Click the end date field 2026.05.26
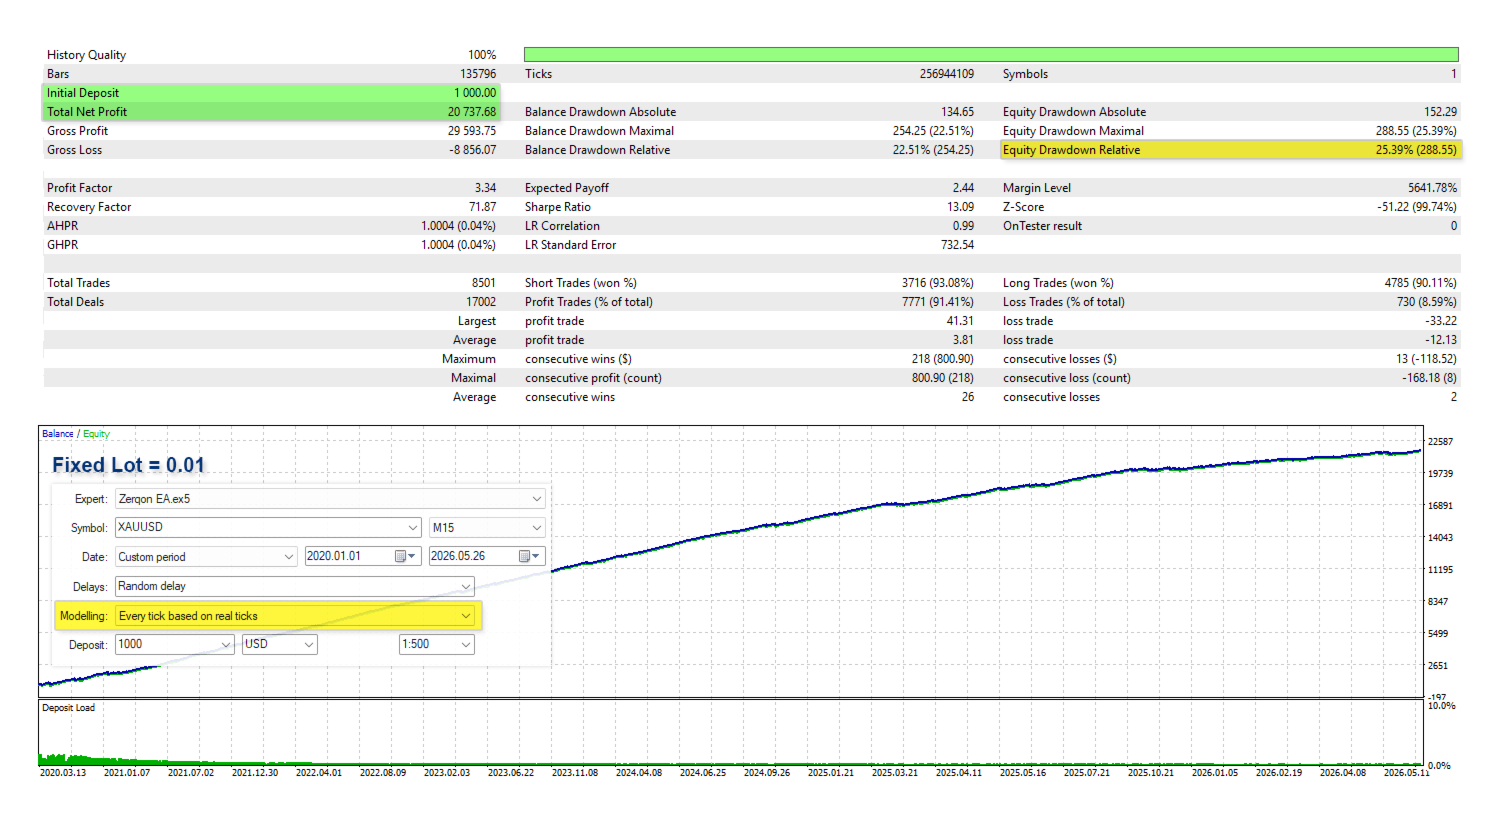1500x840 pixels. pyautogui.click(x=472, y=556)
